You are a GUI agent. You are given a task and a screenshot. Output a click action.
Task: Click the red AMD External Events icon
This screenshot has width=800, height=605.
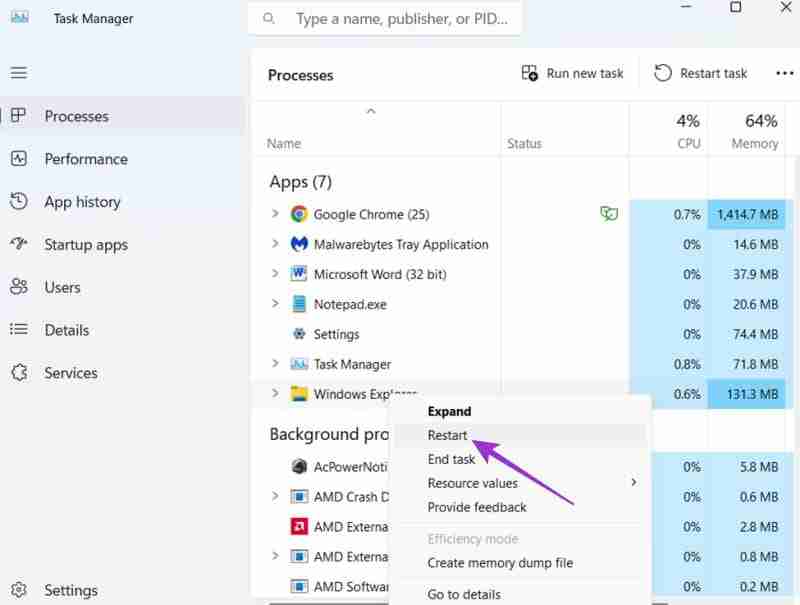tap(299, 526)
